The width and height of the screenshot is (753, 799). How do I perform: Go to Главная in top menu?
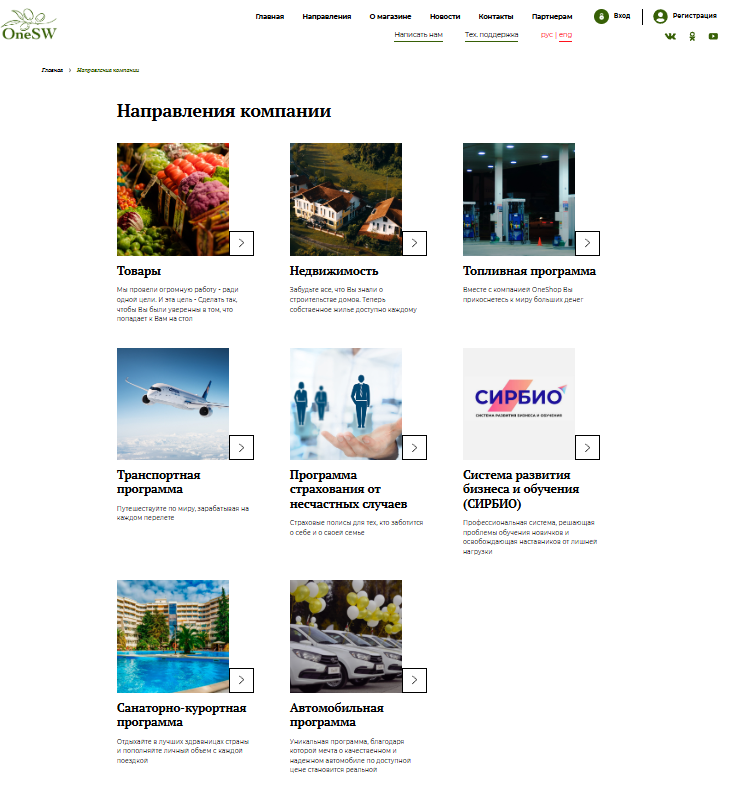coord(270,16)
